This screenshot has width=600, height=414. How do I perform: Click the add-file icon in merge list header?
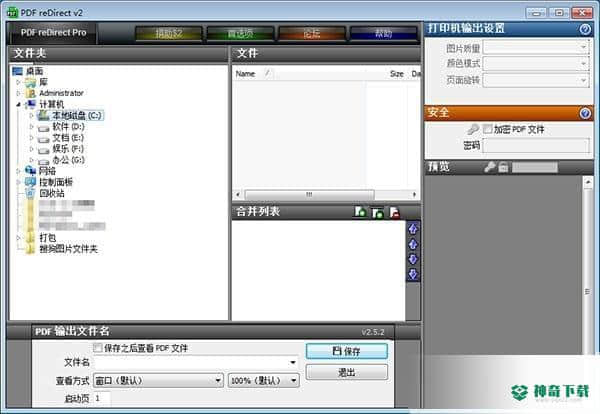[360, 212]
